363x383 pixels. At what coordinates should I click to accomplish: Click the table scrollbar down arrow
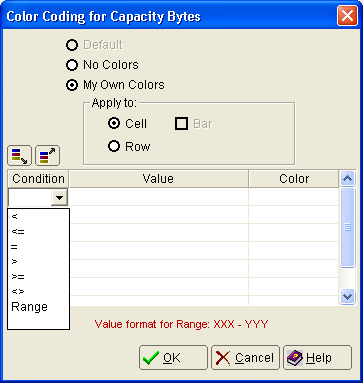(x=347, y=296)
